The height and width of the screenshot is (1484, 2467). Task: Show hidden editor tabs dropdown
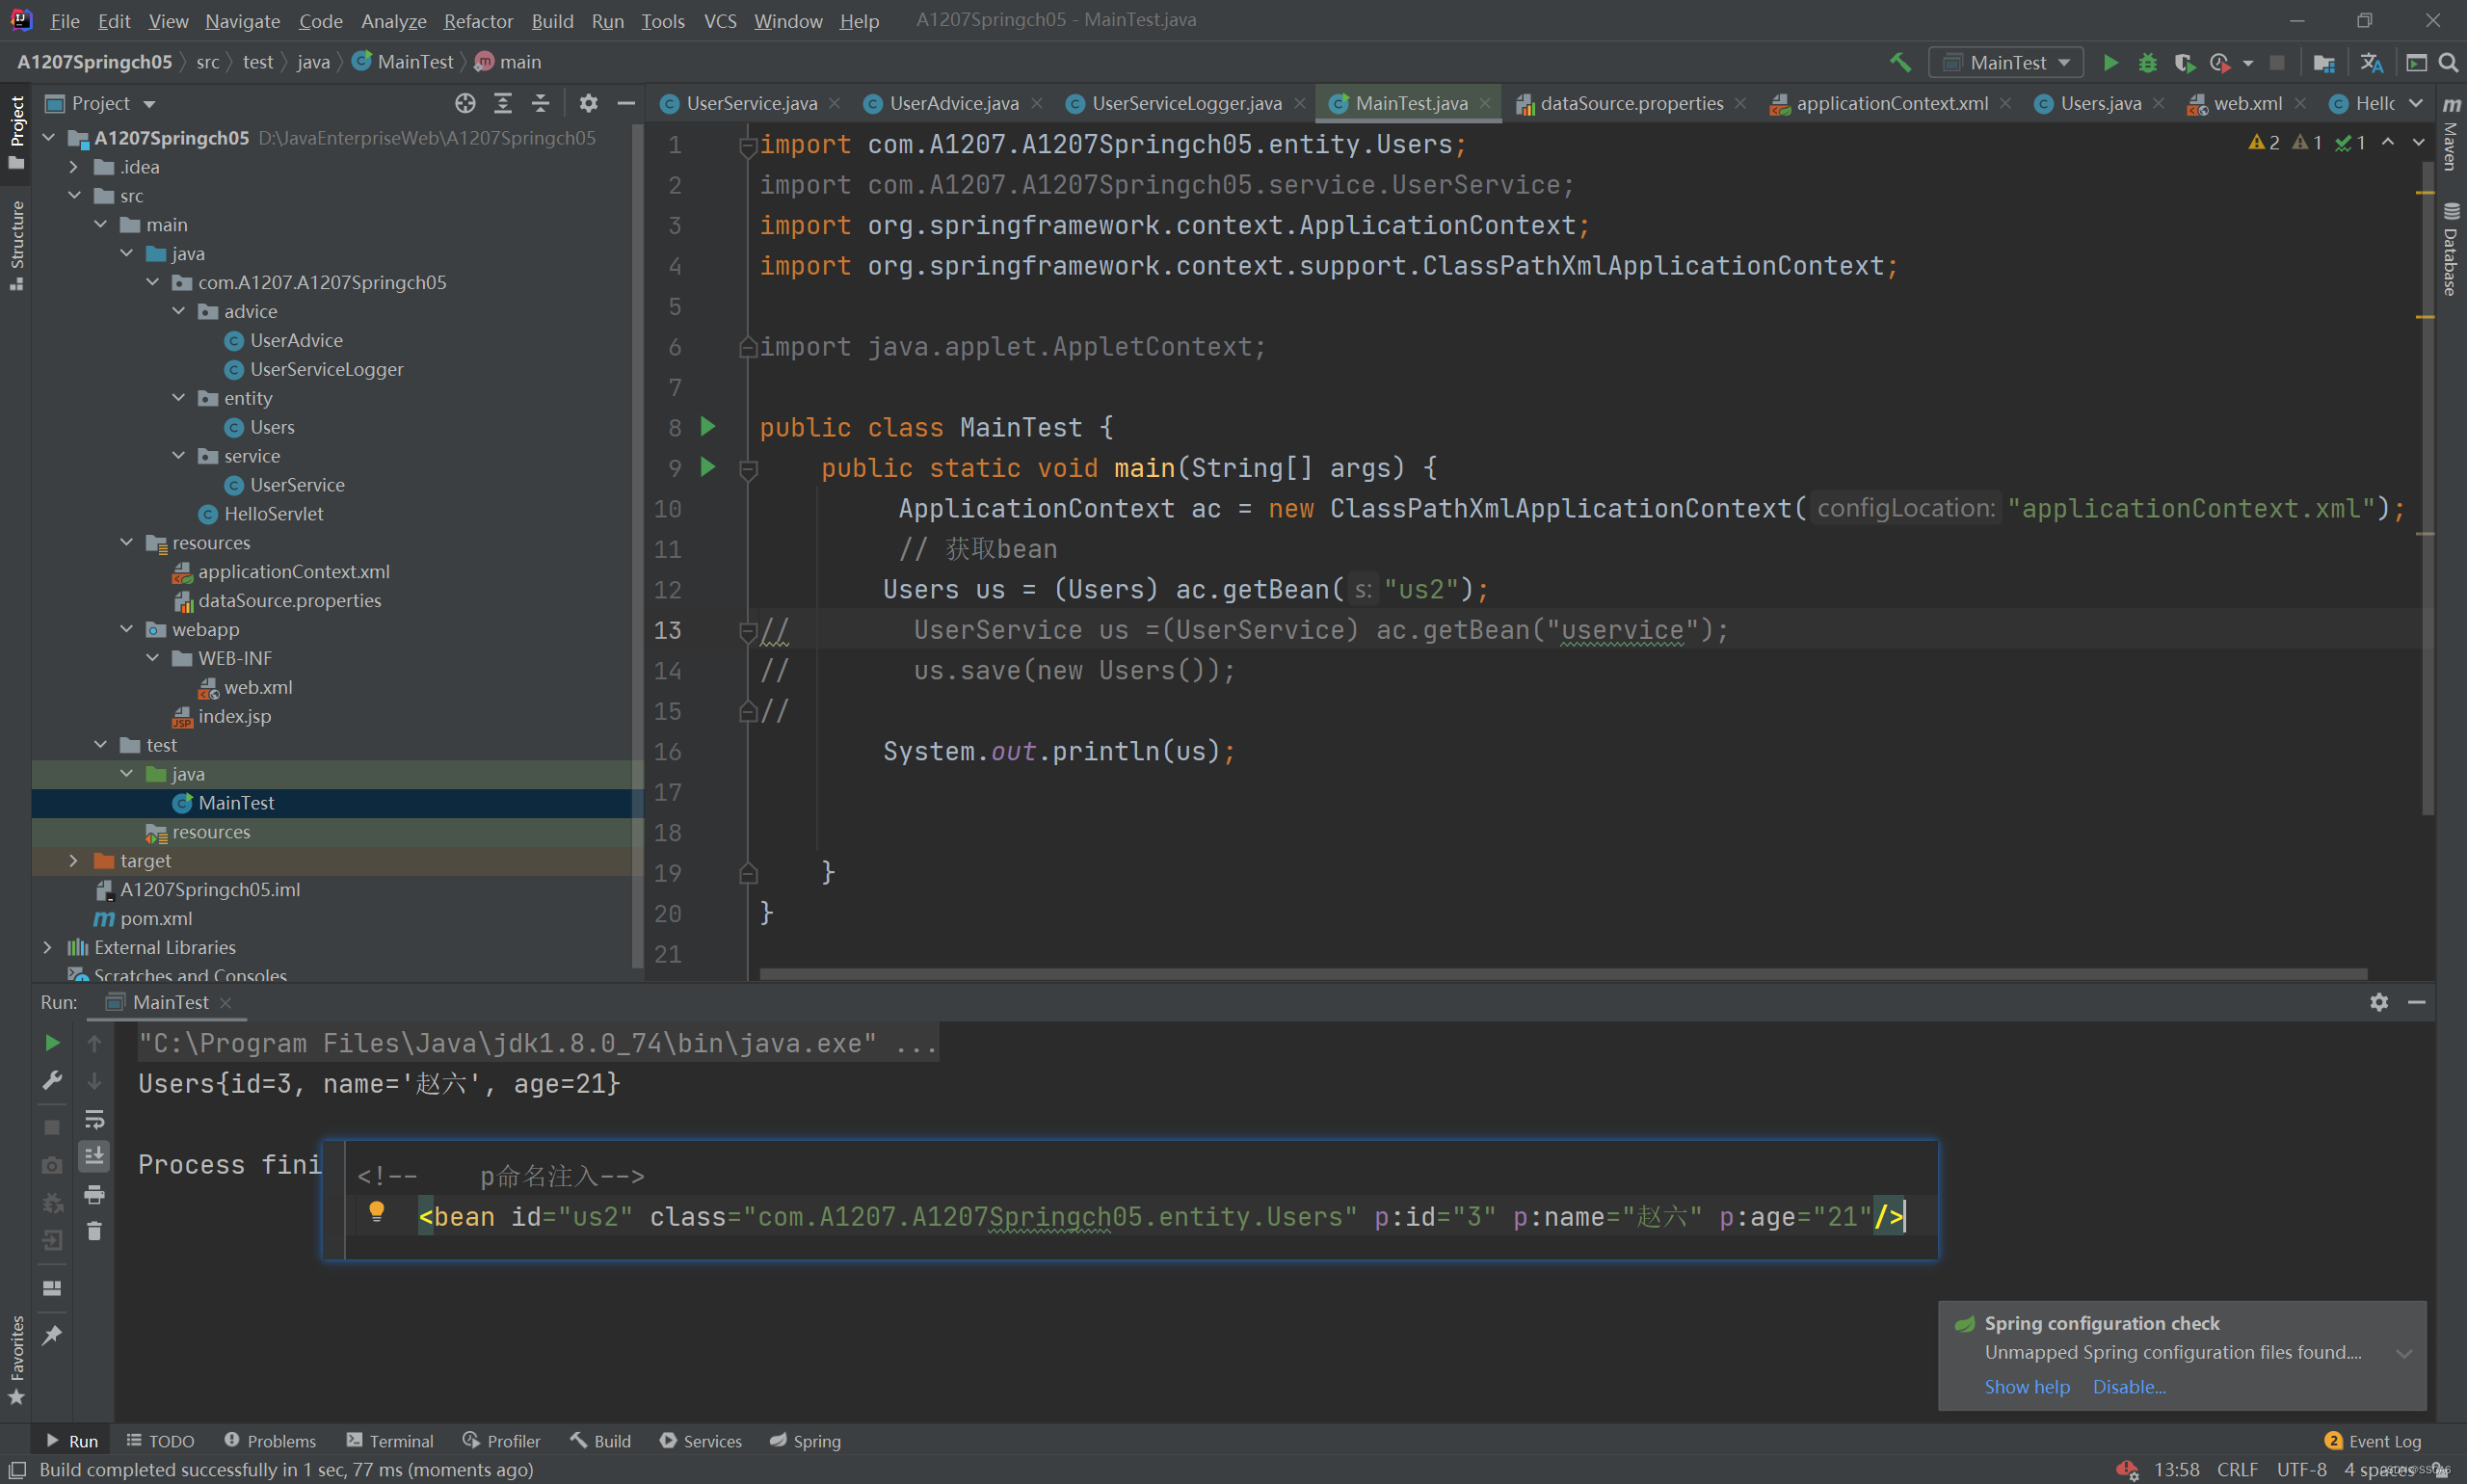pyautogui.click(x=2416, y=103)
